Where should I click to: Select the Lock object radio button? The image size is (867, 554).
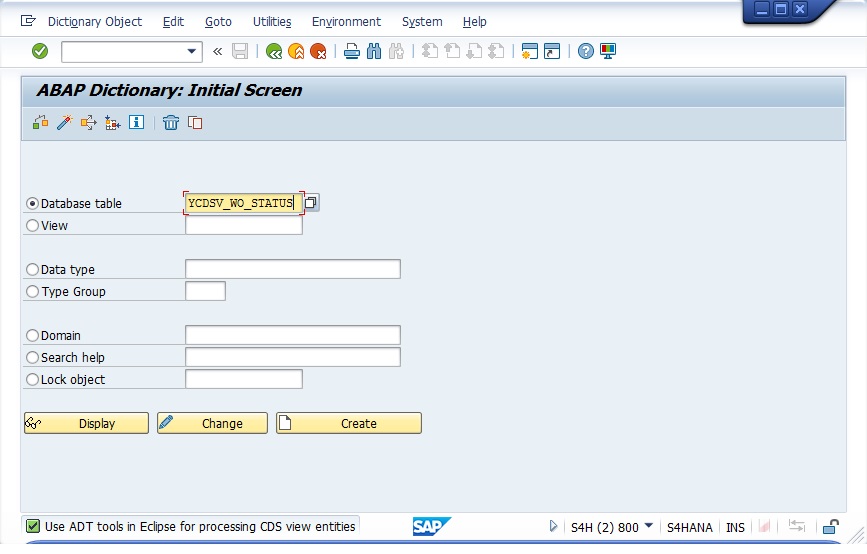point(33,379)
